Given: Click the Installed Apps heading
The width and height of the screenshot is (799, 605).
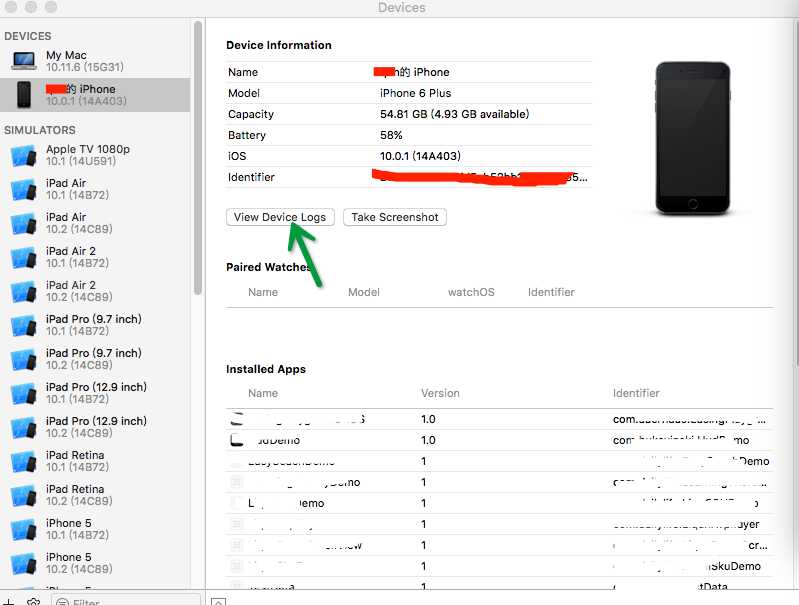Looking at the screenshot, I should [x=266, y=369].
